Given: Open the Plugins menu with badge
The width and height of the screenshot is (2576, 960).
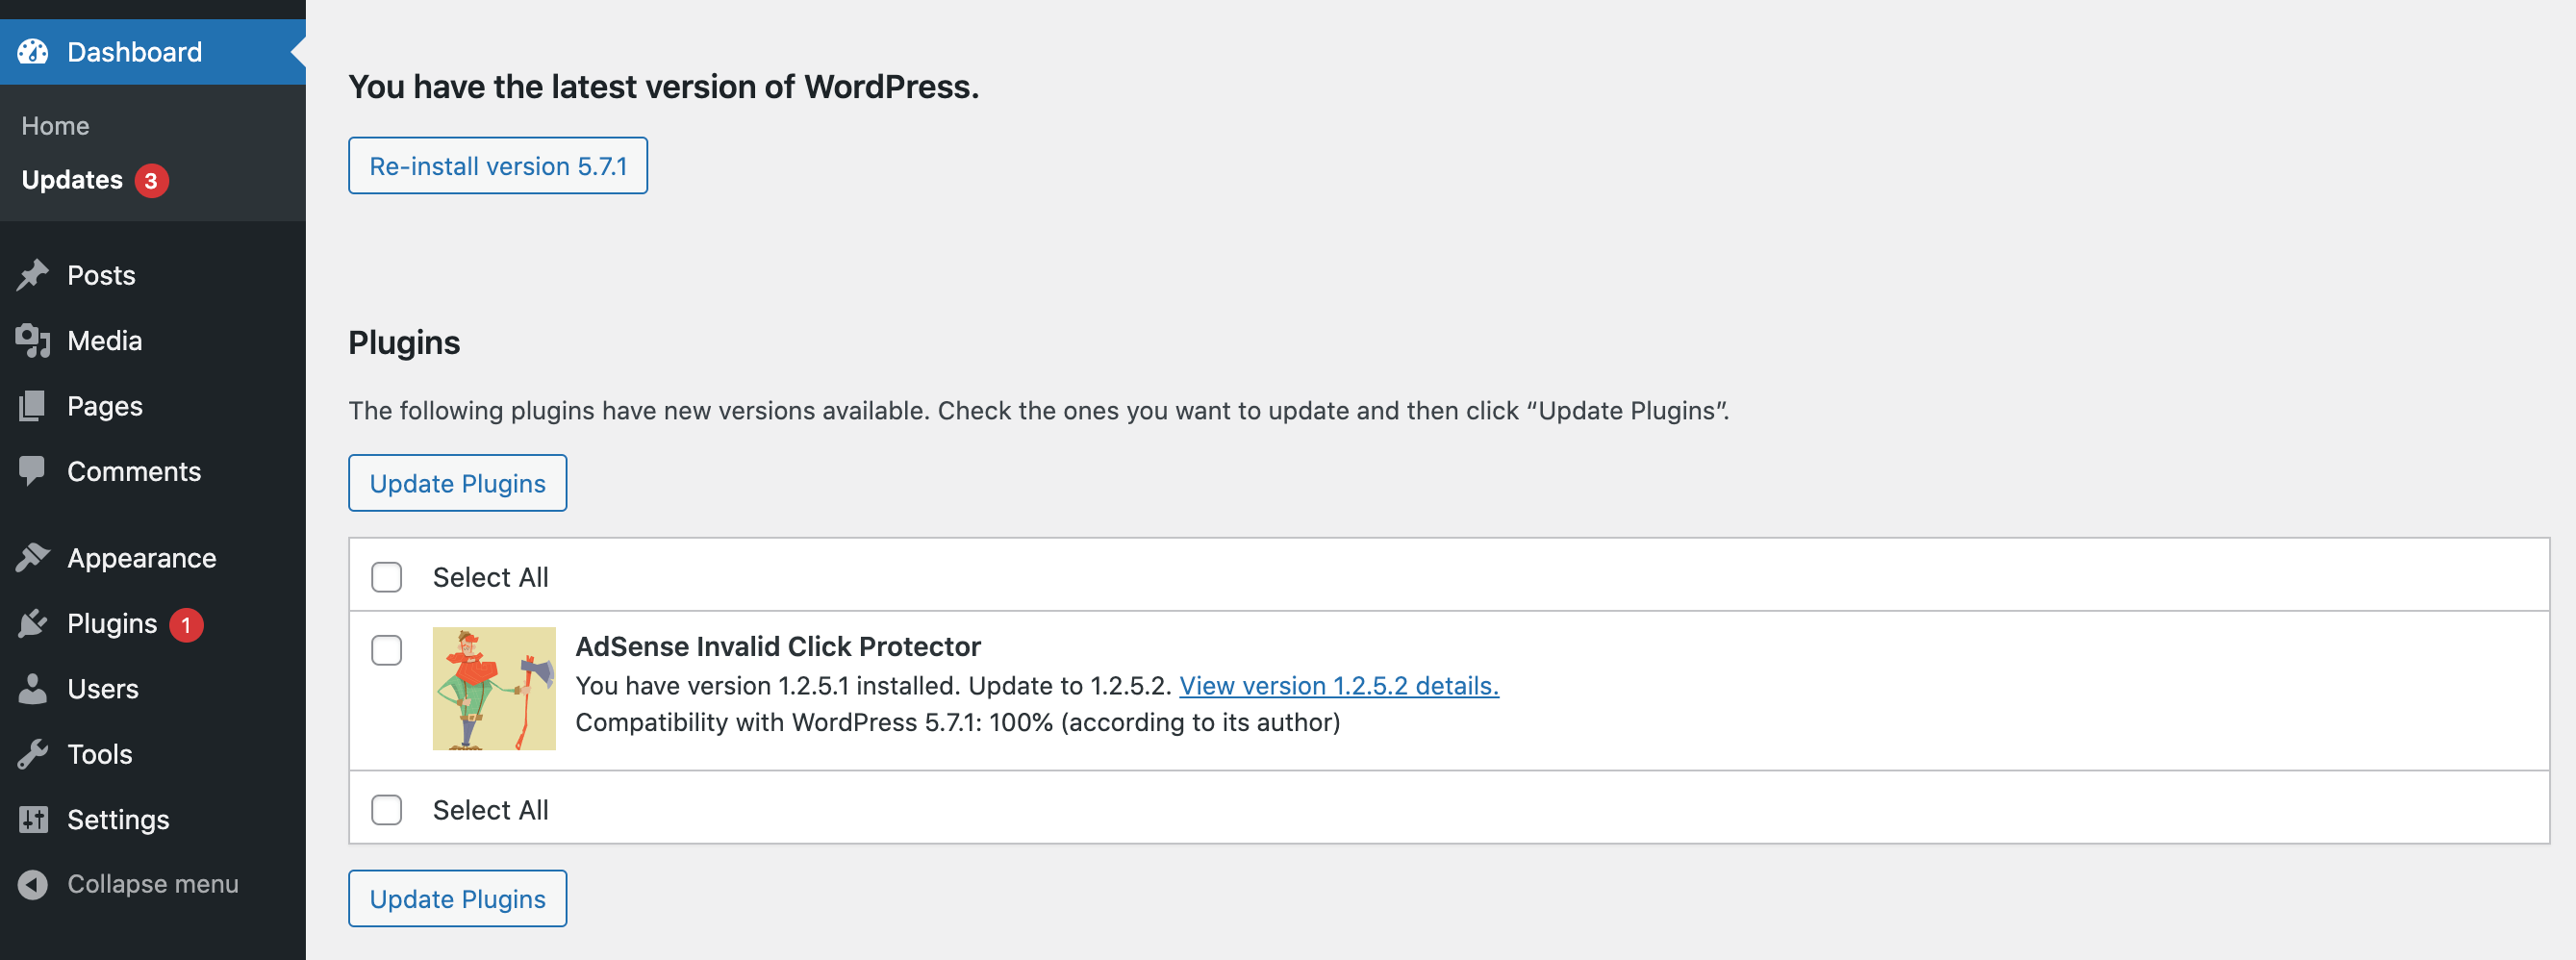Looking at the screenshot, I should pos(112,624).
